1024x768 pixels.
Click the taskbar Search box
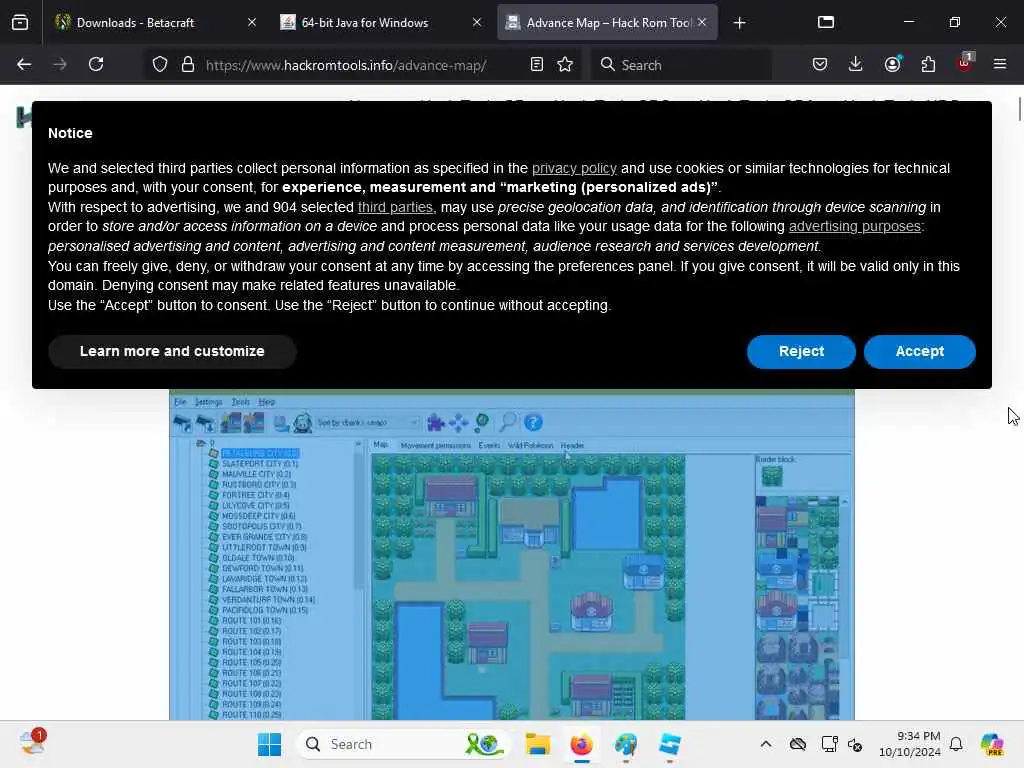coord(403,744)
